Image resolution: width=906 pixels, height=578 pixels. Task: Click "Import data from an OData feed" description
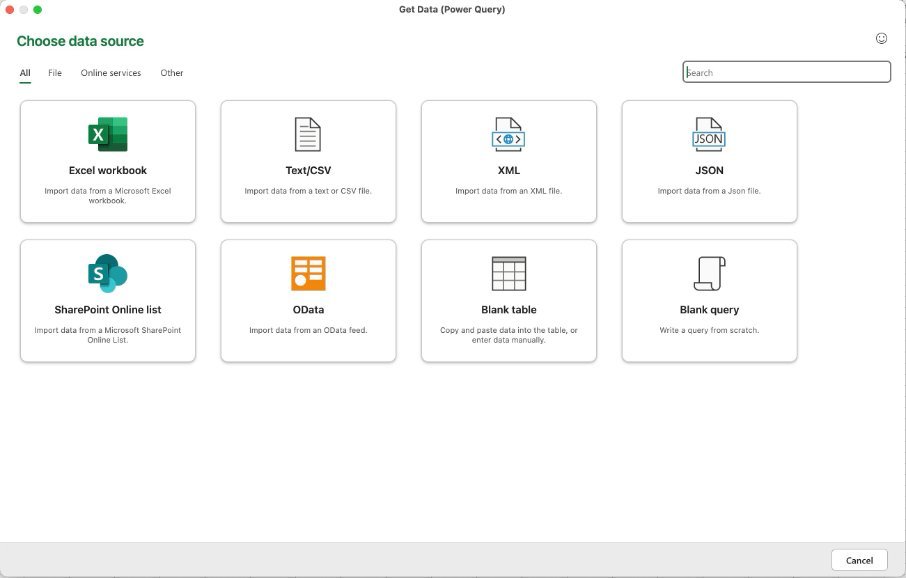pyautogui.click(x=308, y=330)
